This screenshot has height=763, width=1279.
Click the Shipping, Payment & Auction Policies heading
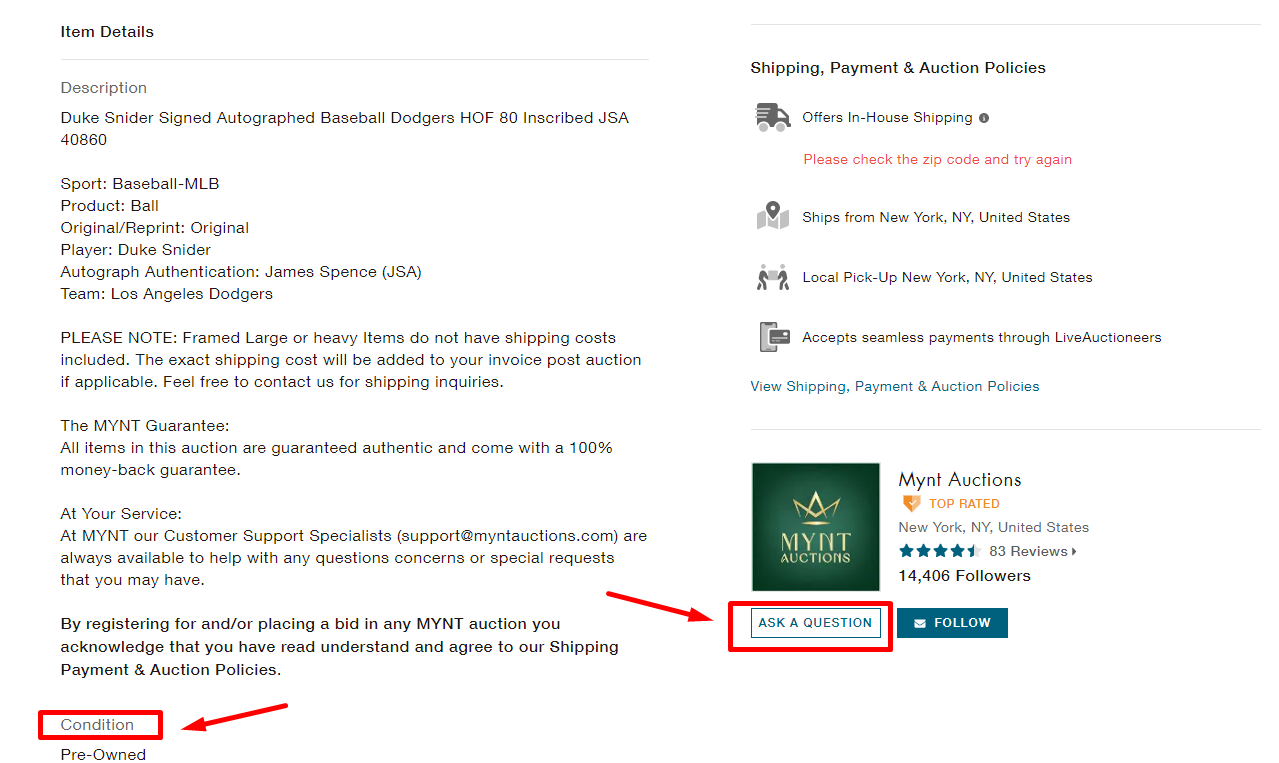898,68
